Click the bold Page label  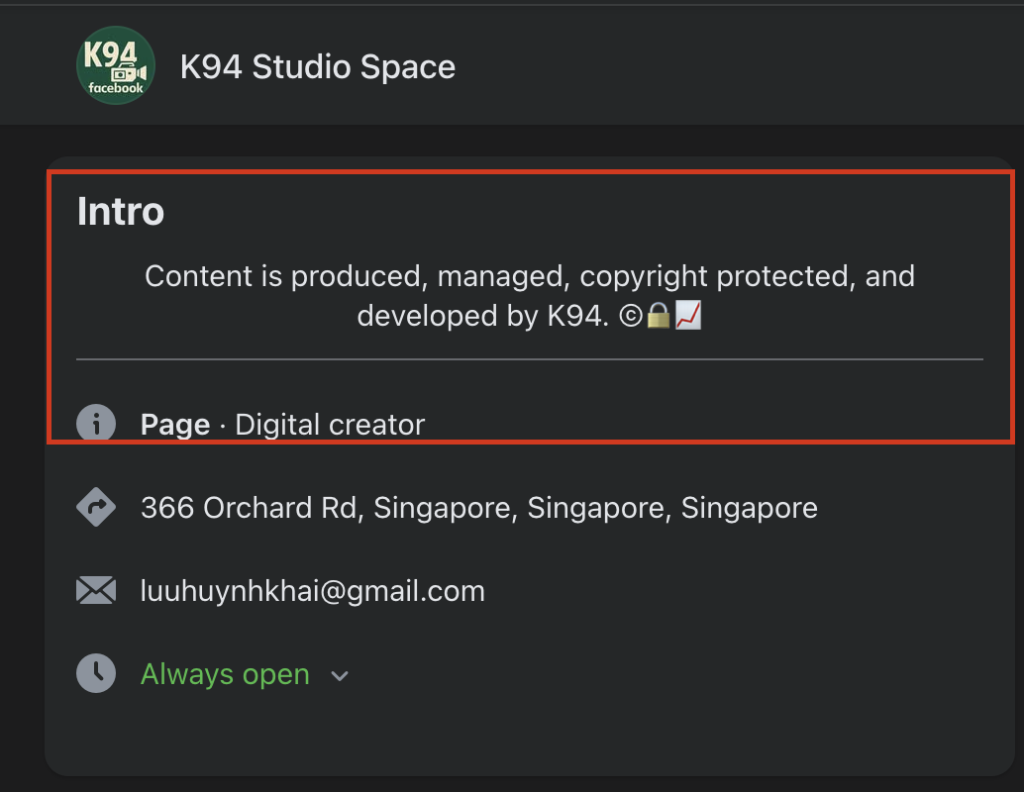point(175,425)
